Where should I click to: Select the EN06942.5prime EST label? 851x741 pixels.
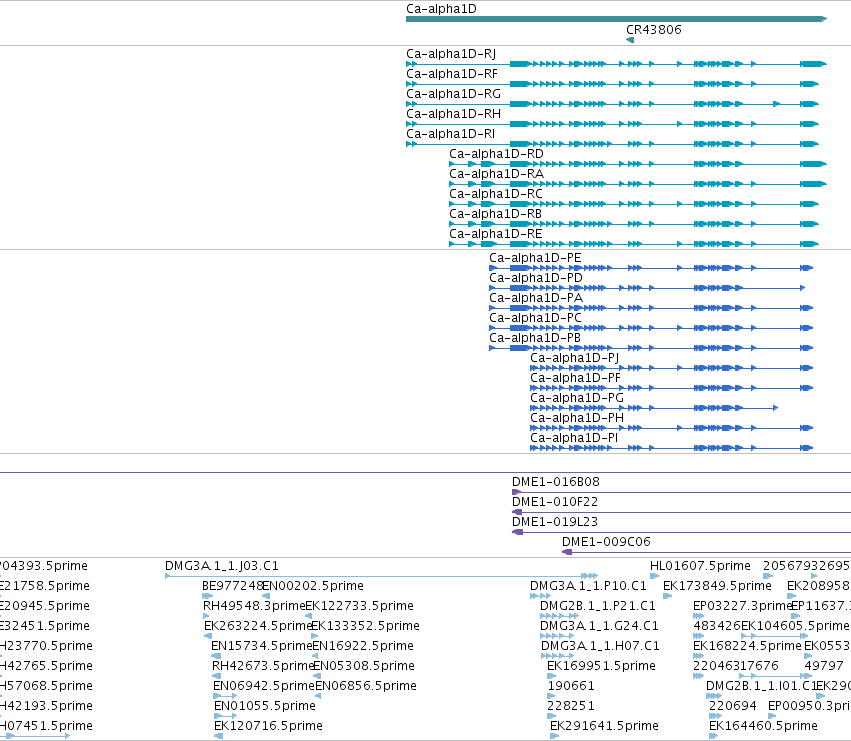264,686
